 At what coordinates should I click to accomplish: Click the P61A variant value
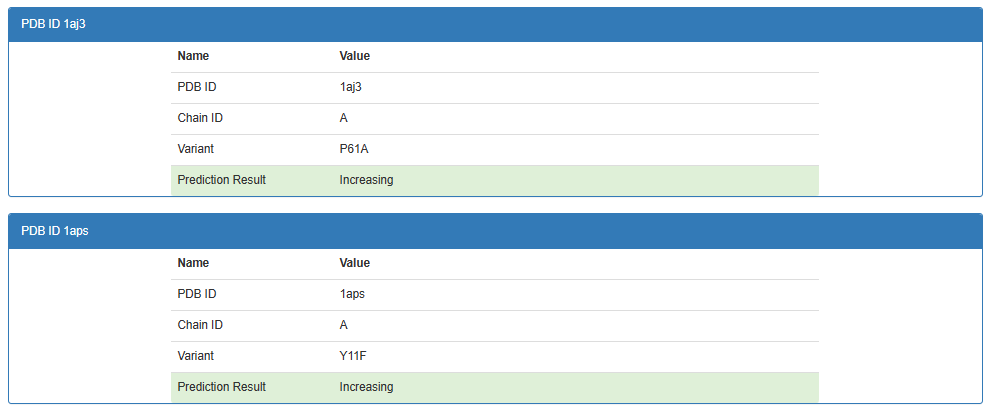click(353, 149)
